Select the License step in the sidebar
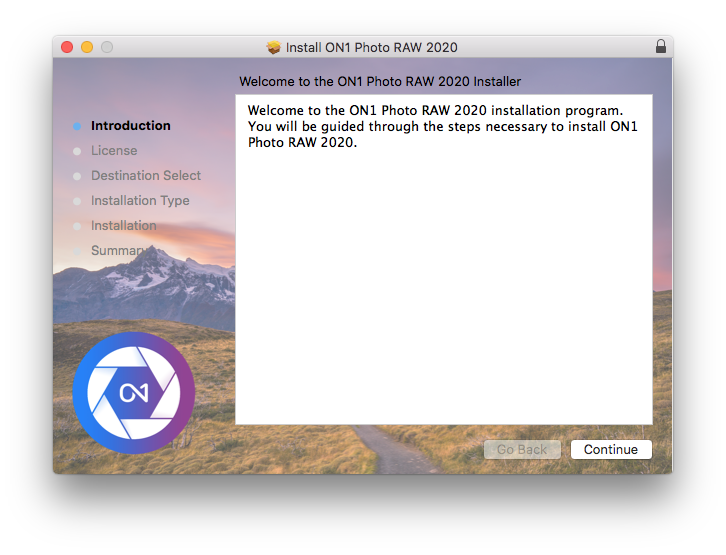The height and width of the screenshot is (555, 726). 114,151
